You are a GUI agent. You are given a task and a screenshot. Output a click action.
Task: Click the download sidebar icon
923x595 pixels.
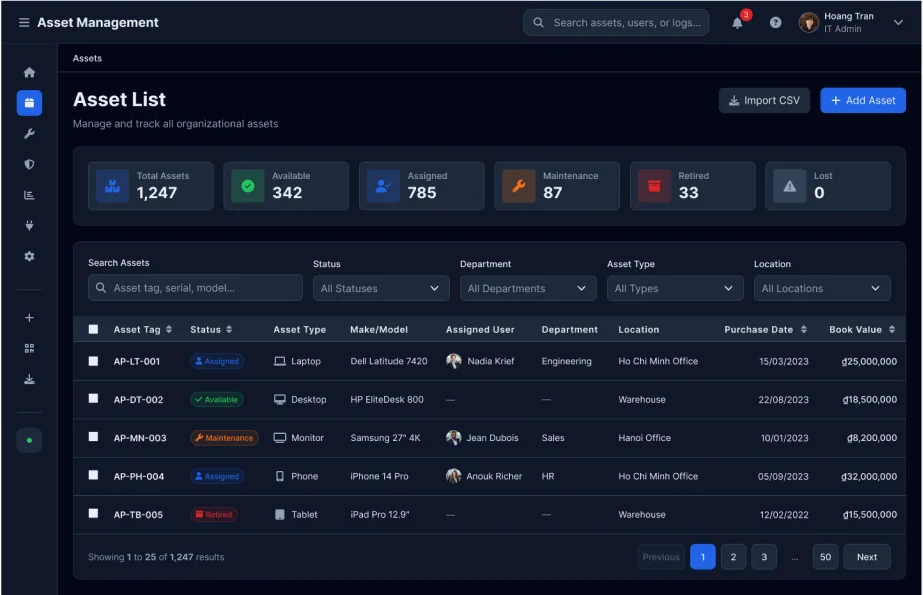29,379
